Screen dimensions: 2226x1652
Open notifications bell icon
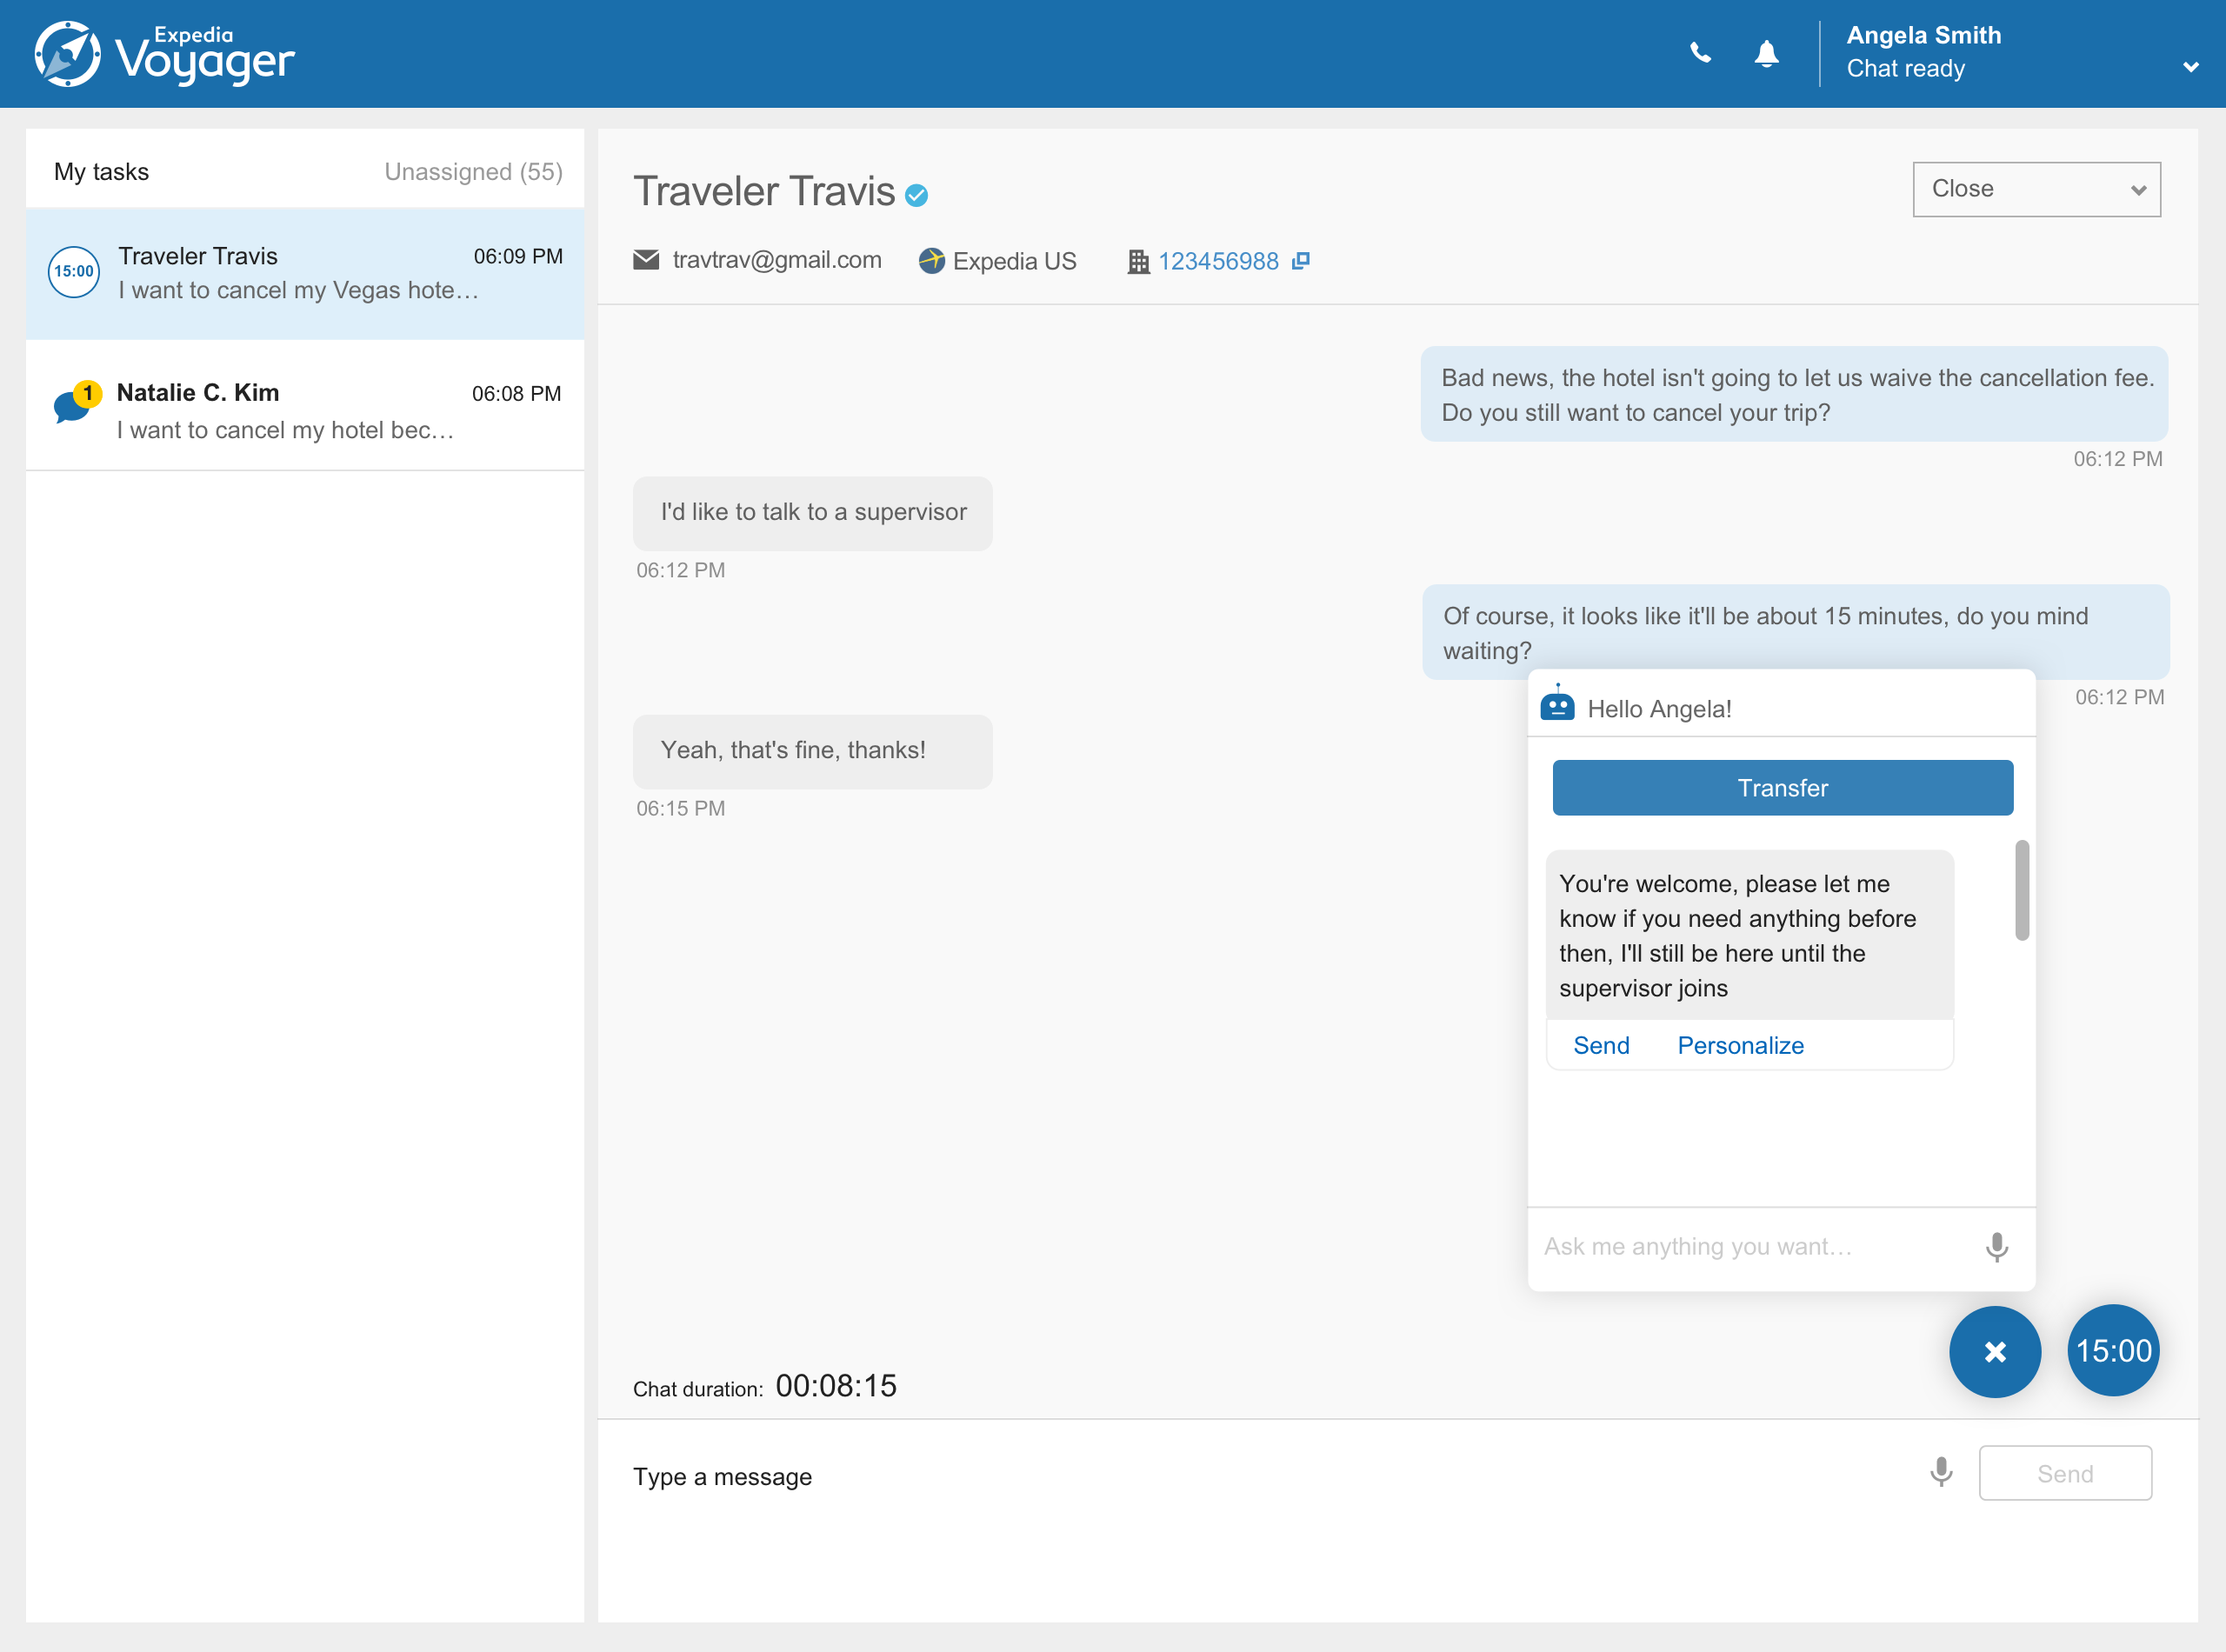(x=1766, y=53)
